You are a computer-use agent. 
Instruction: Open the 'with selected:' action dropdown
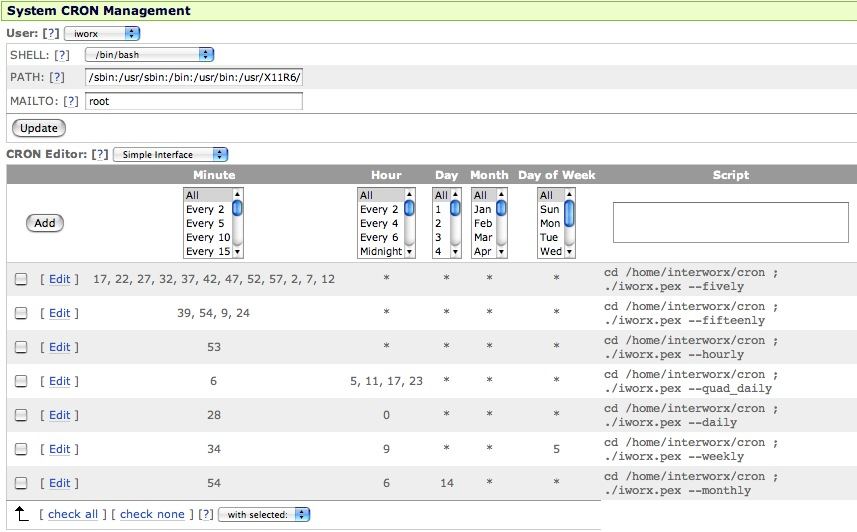[x=264, y=515]
